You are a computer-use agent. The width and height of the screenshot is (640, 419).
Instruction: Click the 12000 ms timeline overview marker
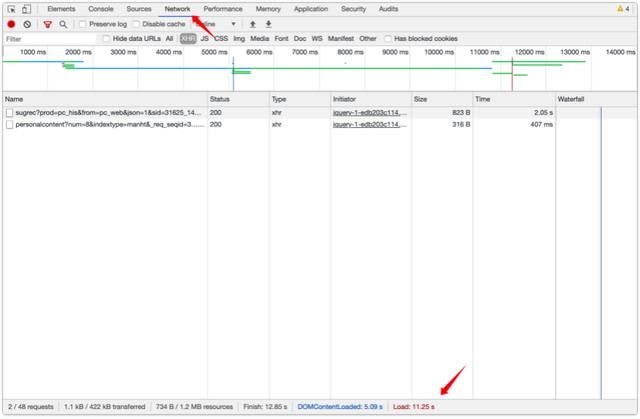529,52
